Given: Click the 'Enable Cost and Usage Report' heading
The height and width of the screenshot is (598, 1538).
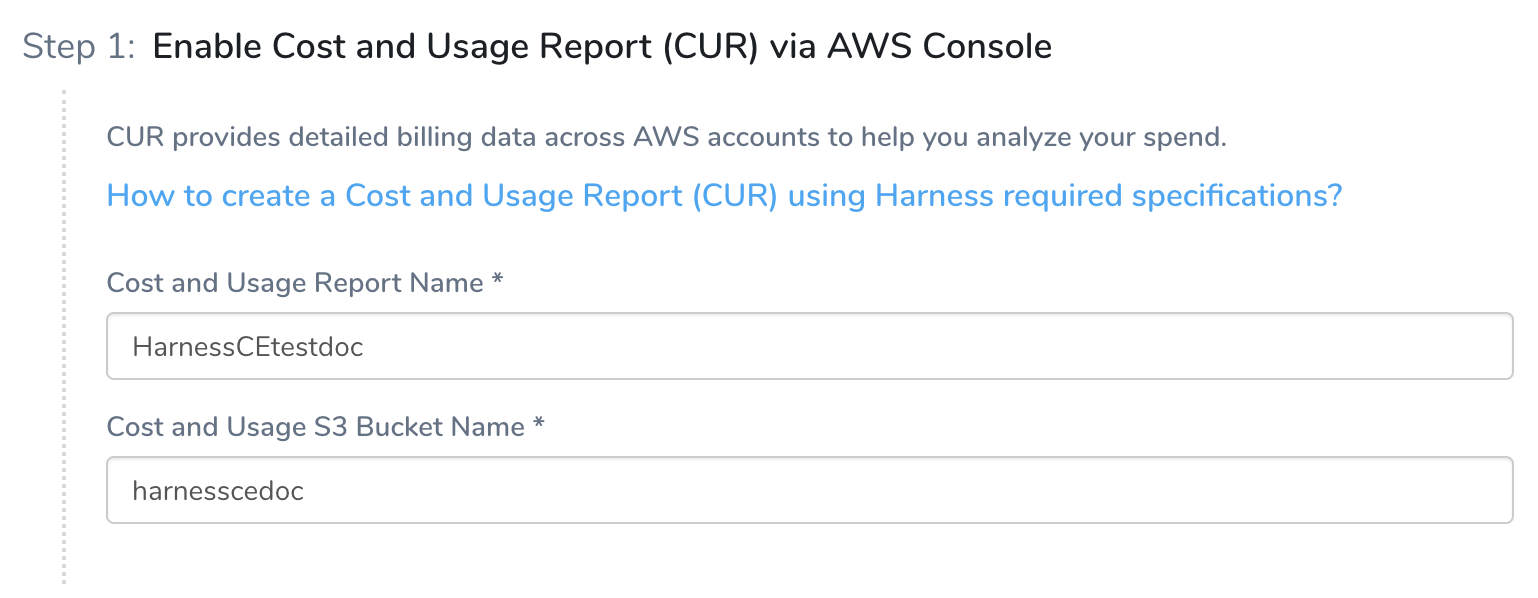Looking at the screenshot, I should [602, 46].
